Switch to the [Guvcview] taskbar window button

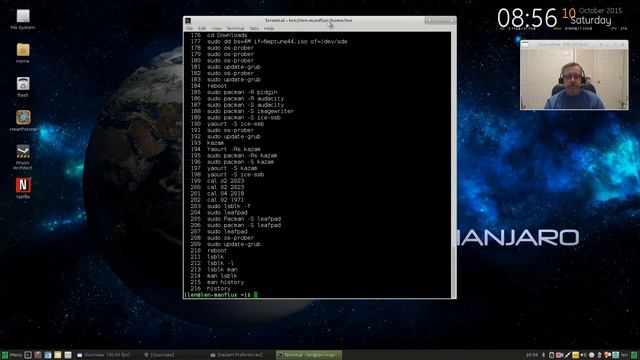point(160,355)
